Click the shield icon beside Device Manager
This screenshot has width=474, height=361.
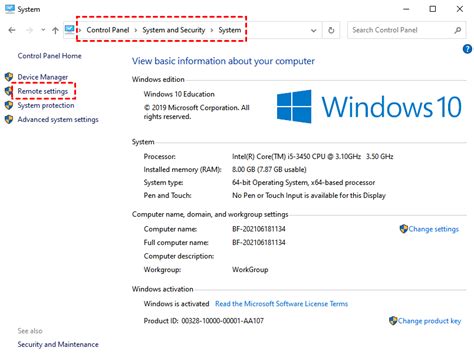click(x=9, y=77)
